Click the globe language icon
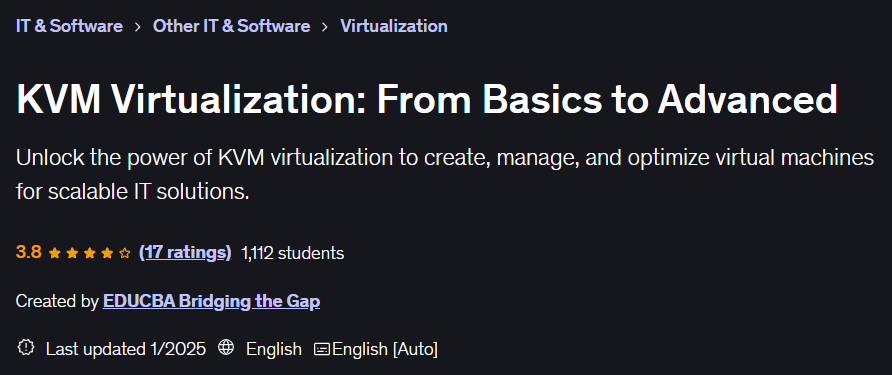 tap(226, 348)
